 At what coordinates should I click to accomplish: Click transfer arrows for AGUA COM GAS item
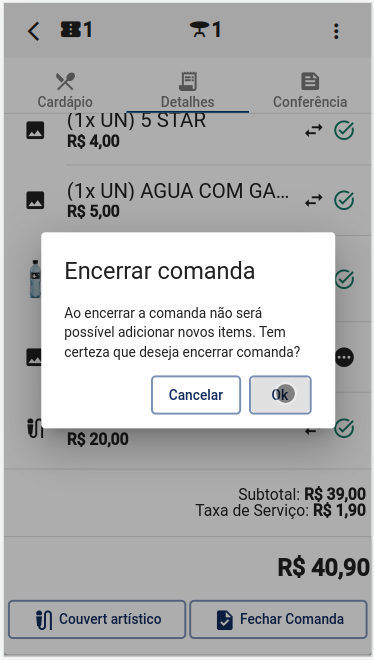pos(314,200)
